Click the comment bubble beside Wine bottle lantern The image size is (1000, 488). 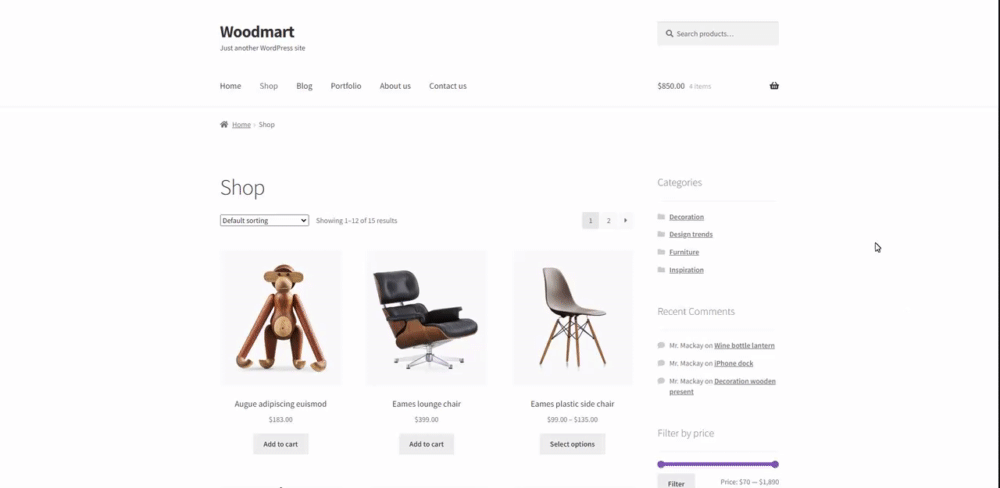661,345
